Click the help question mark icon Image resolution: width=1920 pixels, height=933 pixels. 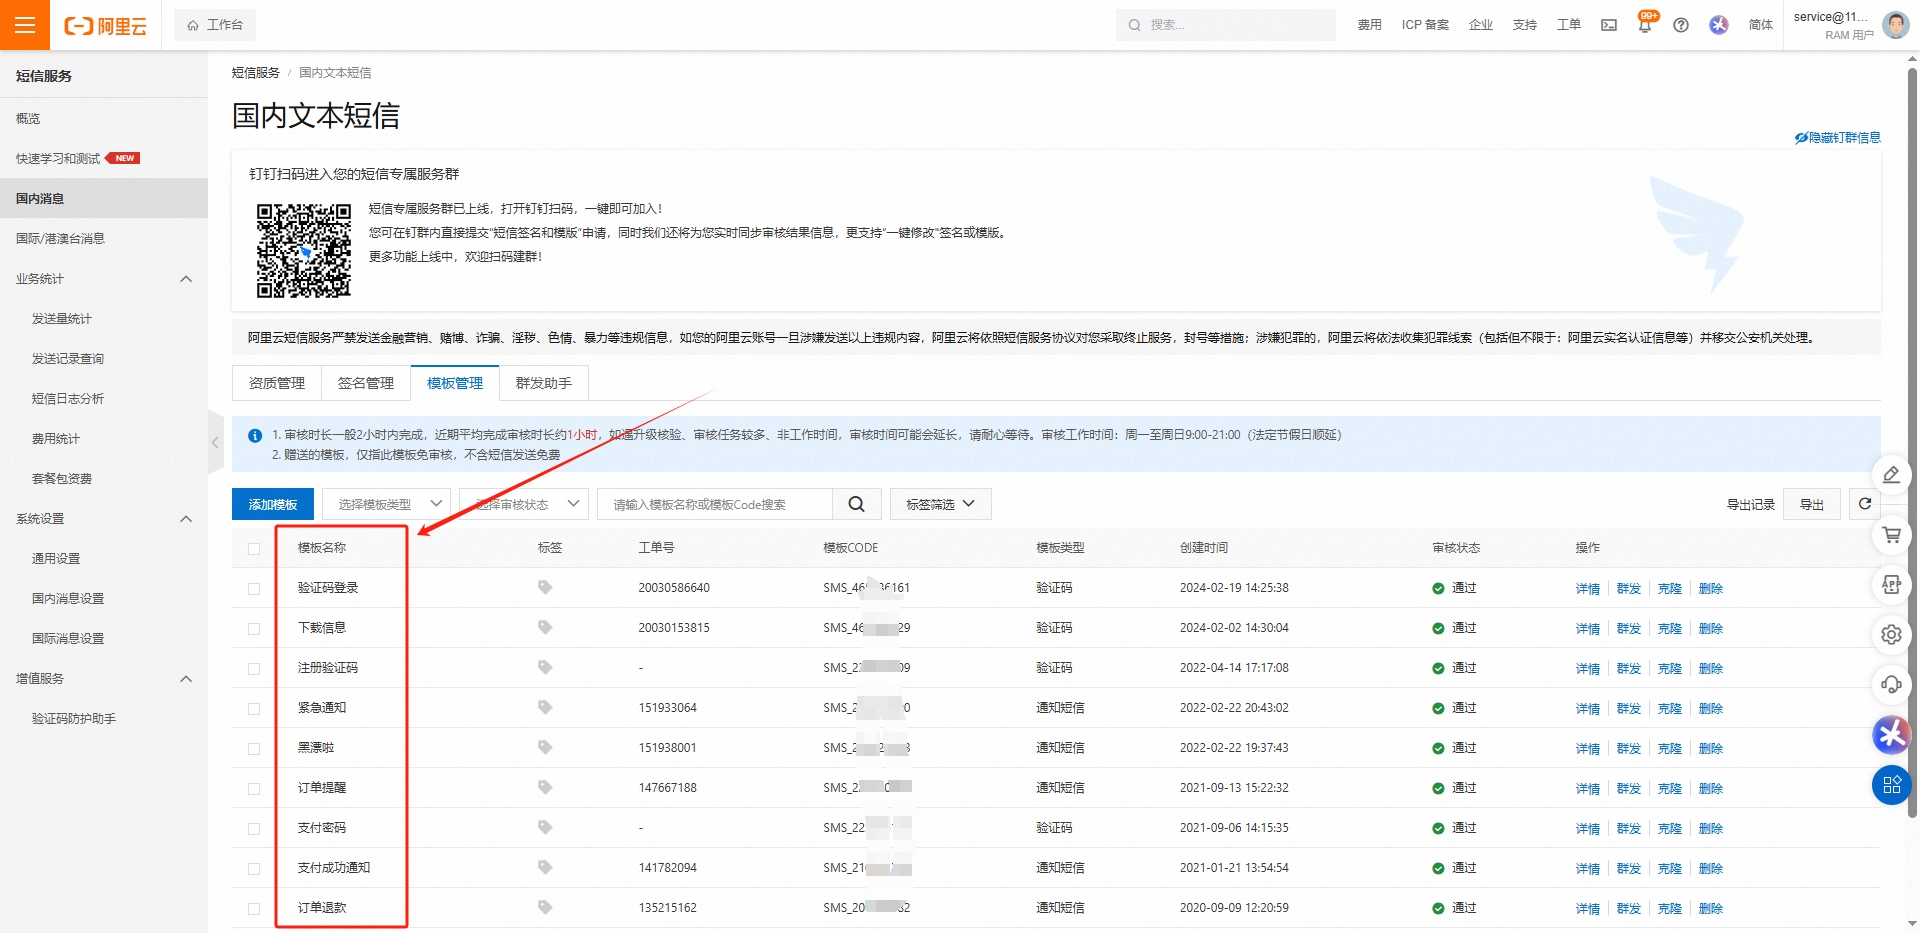[x=1681, y=25]
